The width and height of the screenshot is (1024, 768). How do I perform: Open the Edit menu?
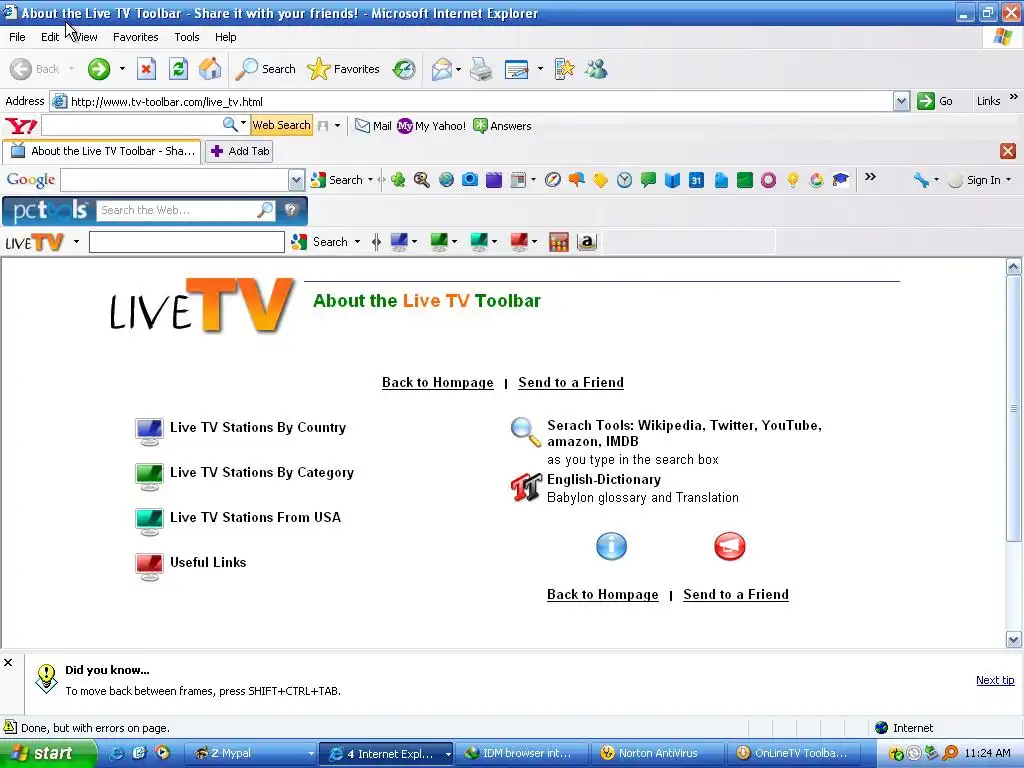[50, 37]
